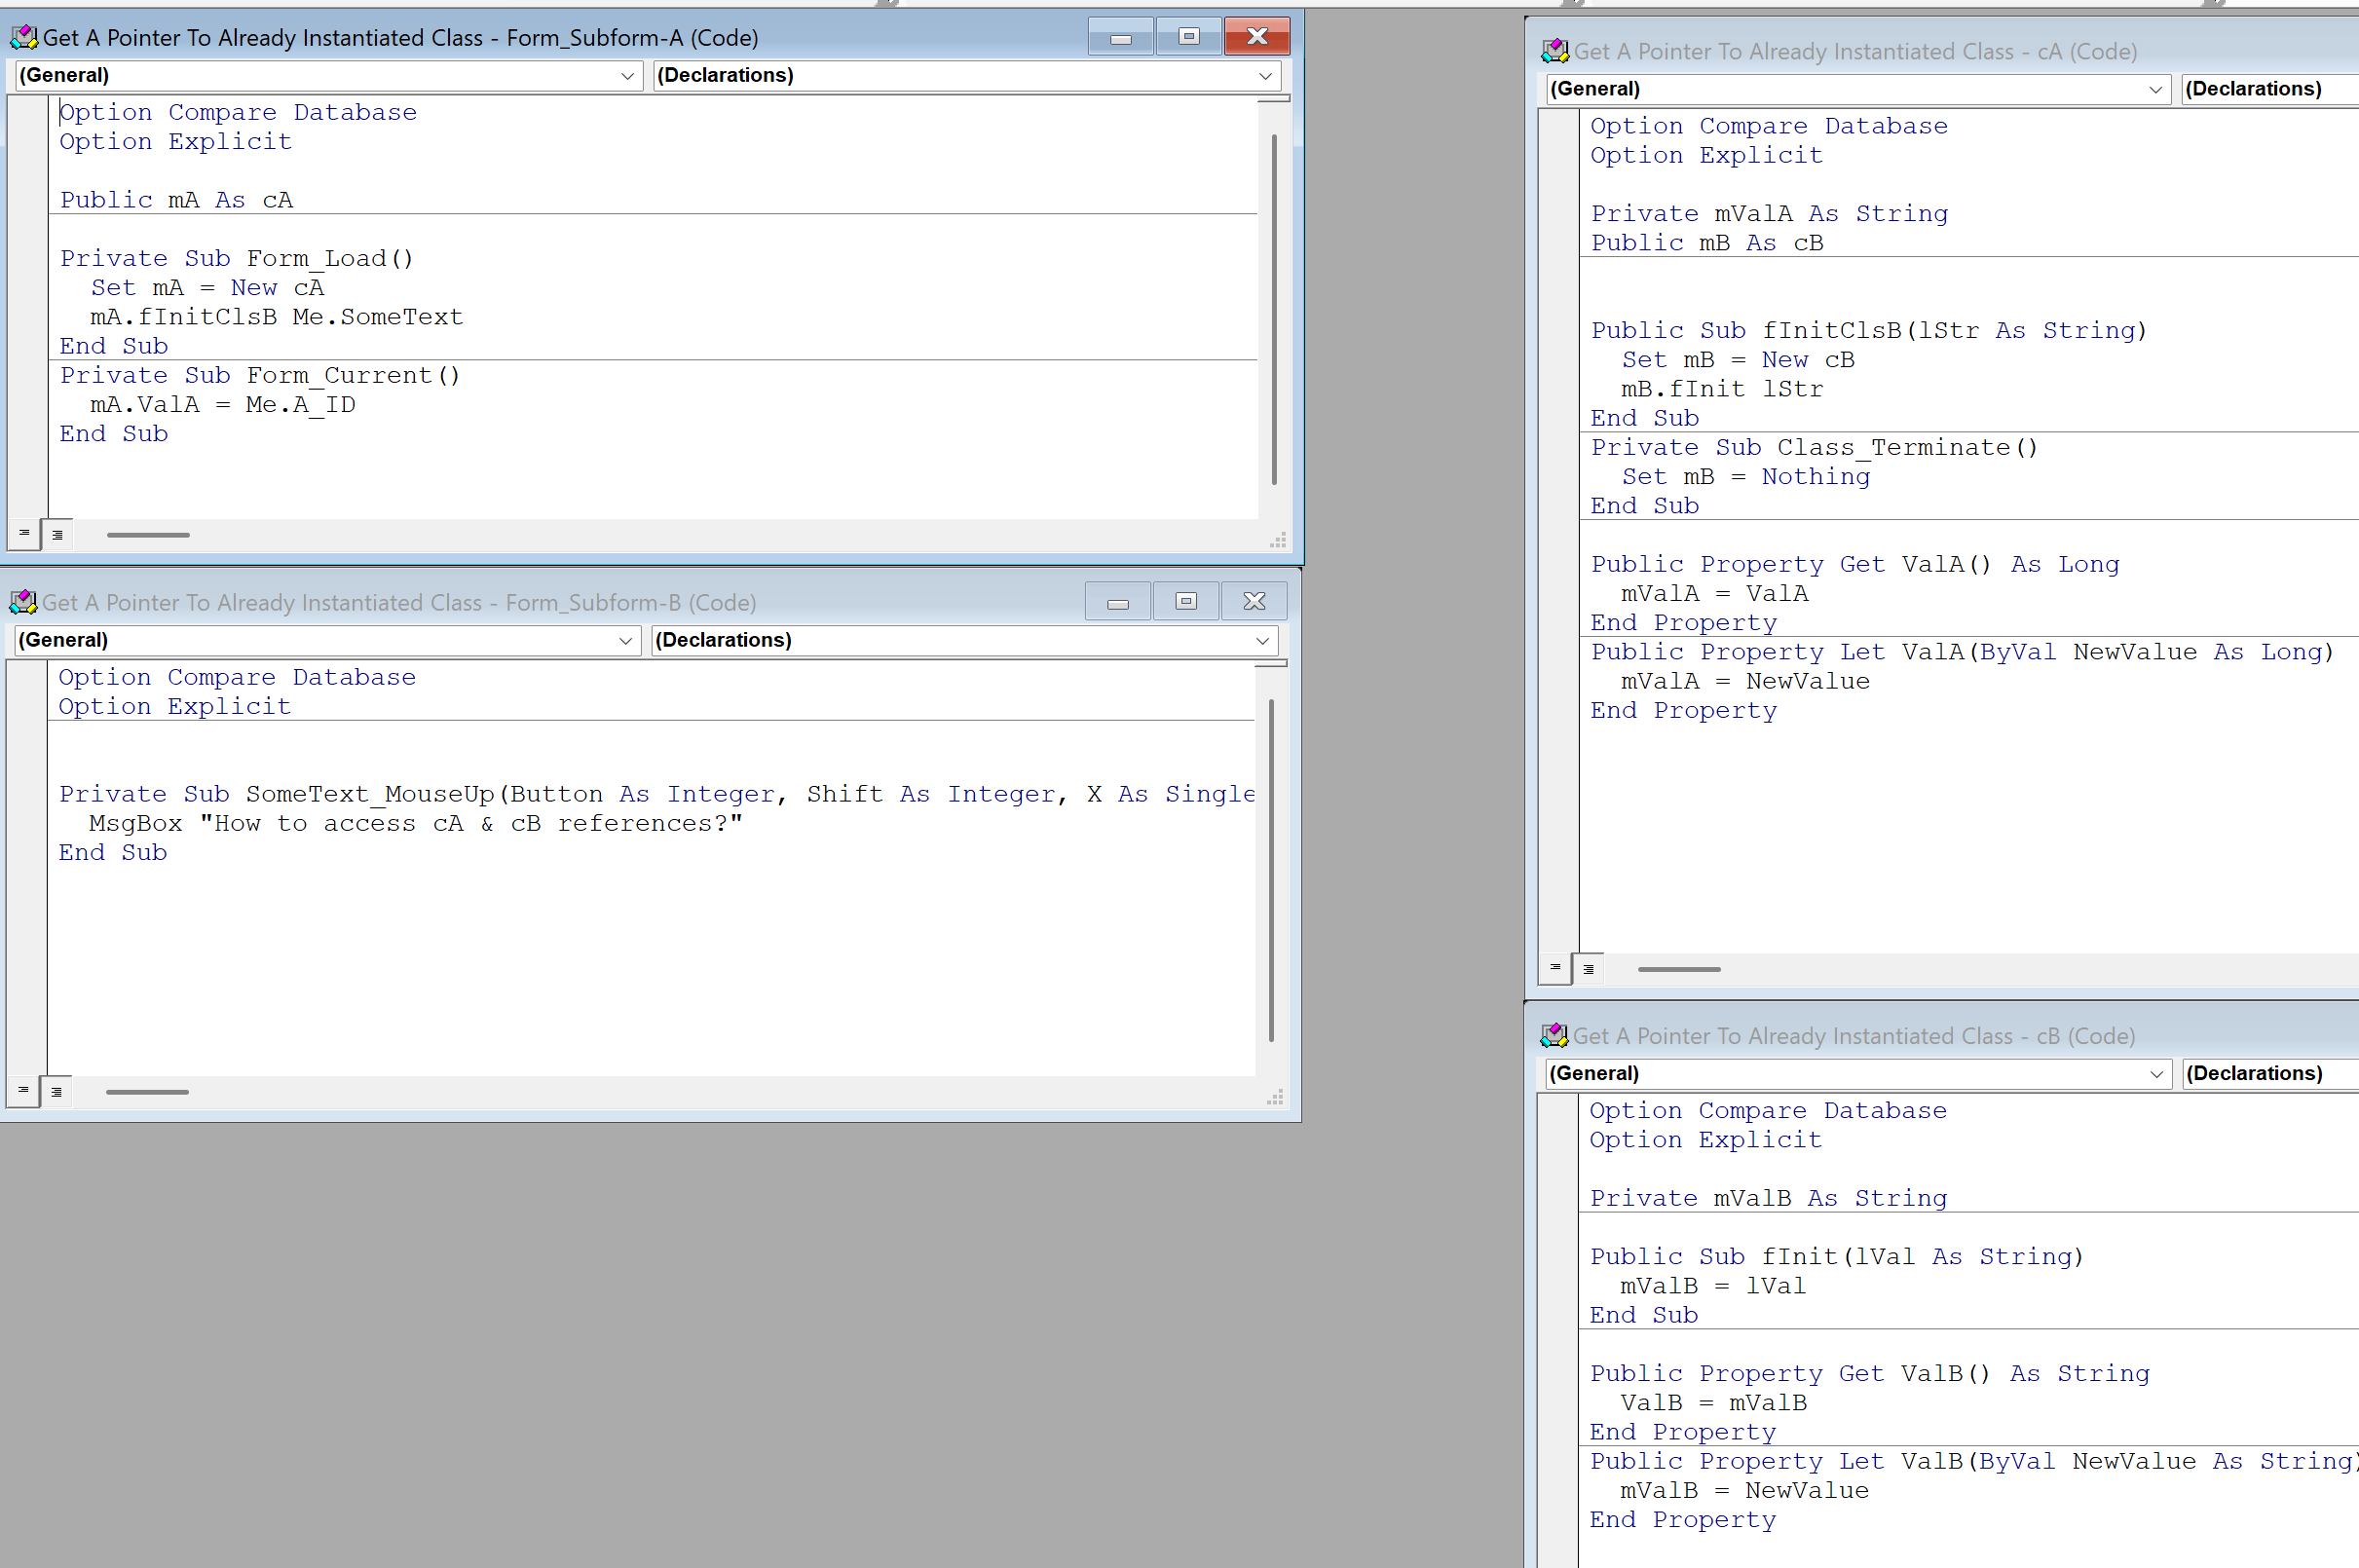Click Procedure View icon in cA code window
The height and width of the screenshot is (1568, 2359).
(x=1554, y=968)
